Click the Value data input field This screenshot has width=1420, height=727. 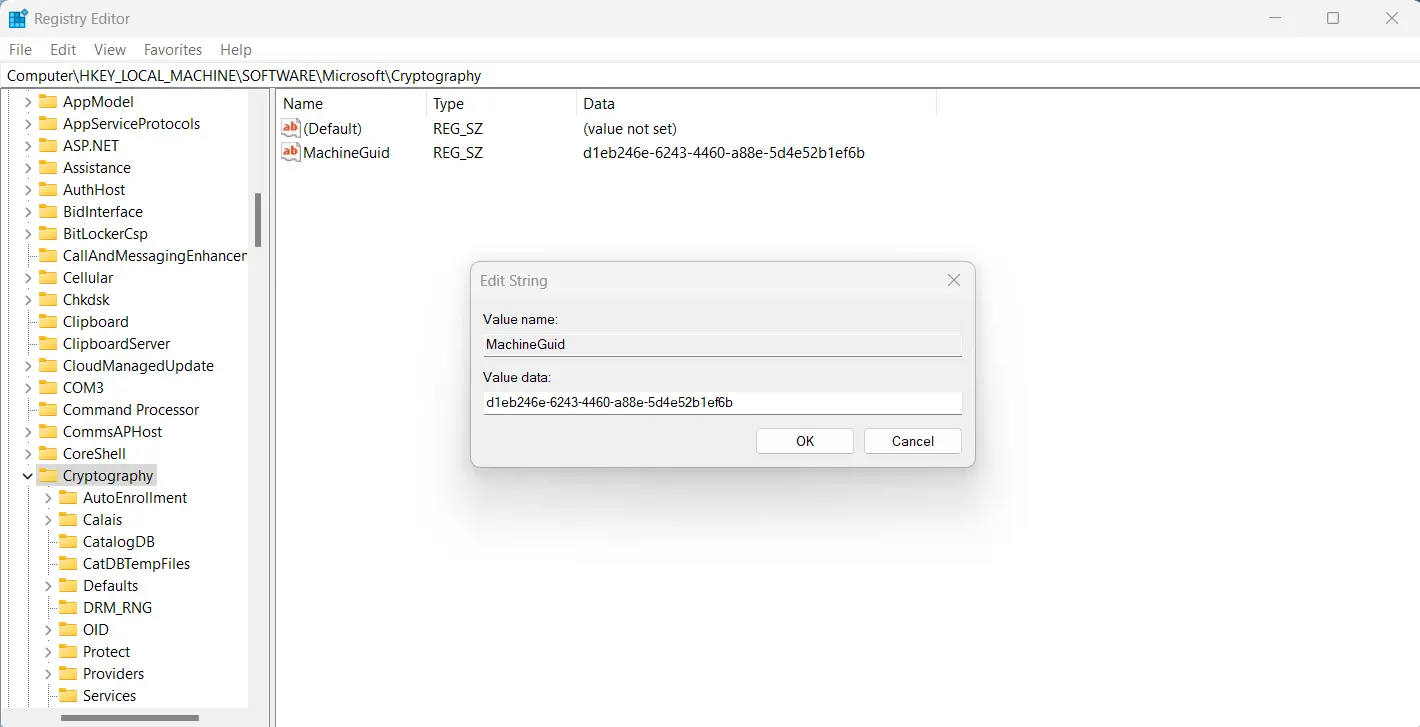[722, 402]
